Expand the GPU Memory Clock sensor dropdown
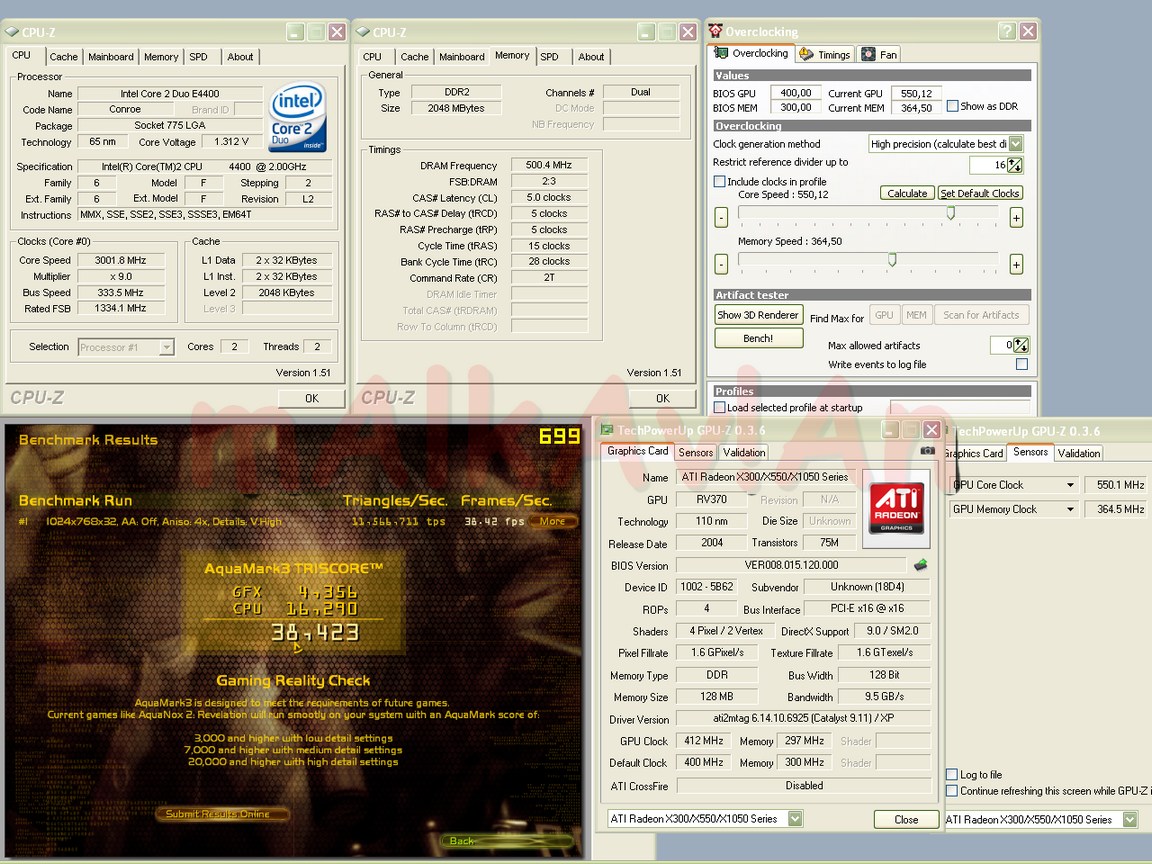Screen dimensions: 1152x864 1070,509
